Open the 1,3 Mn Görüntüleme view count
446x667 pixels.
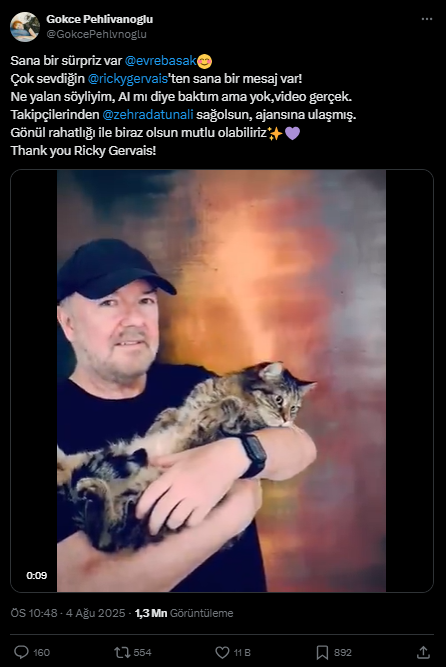(184, 613)
